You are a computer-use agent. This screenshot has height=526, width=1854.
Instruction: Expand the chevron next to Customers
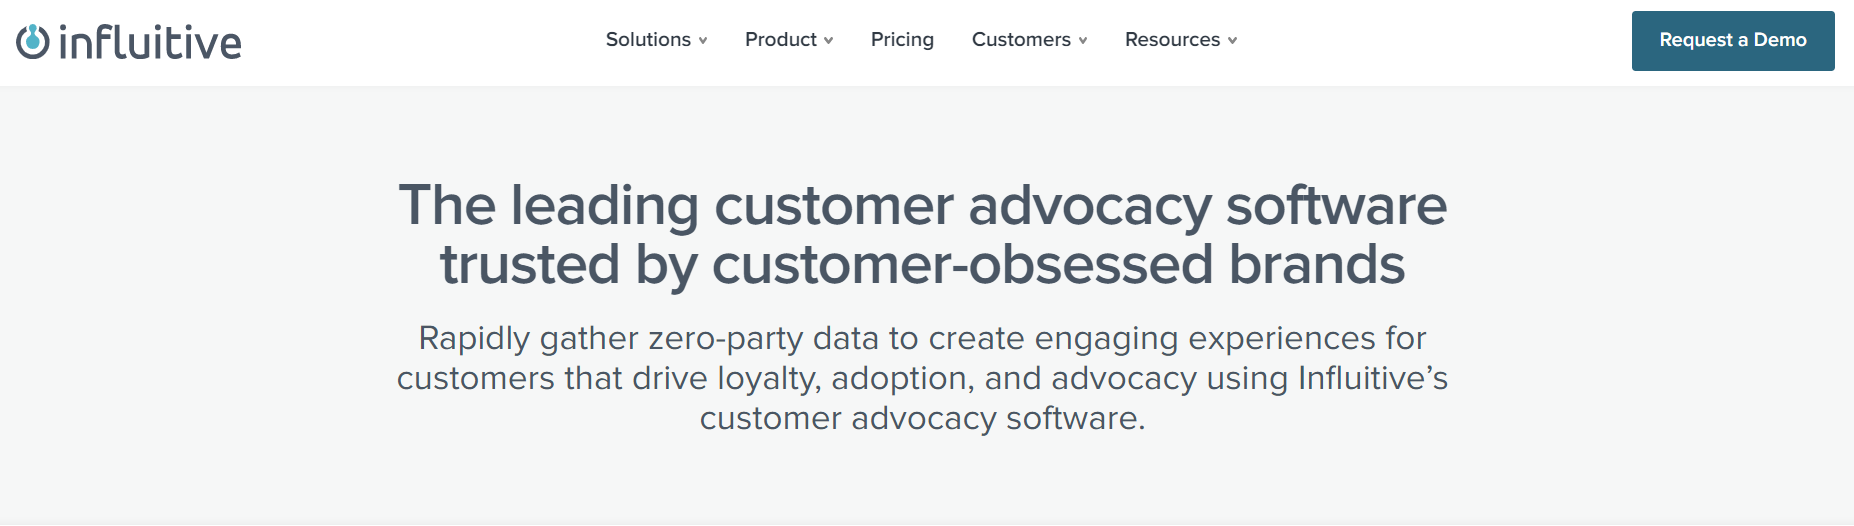1083,41
